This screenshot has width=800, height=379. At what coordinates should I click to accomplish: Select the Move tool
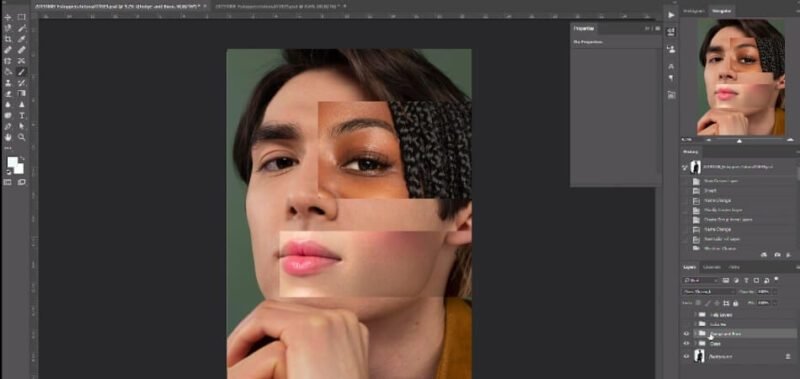point(8,17)
